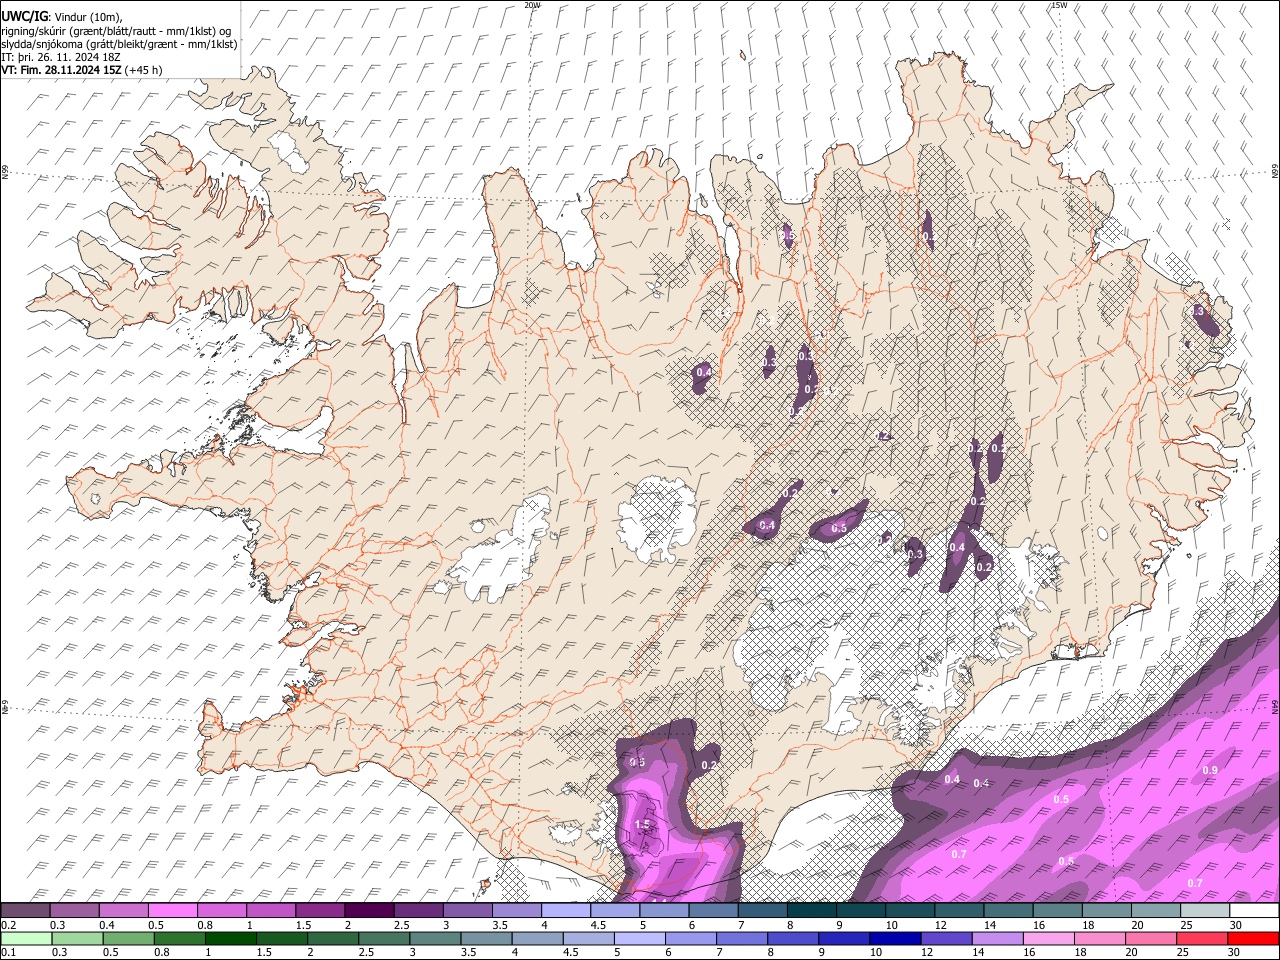Click the bright red 30+ swatch, bottom row
Image resolution: width=1280 pixels, height=960 pixels.
(1253, 938)
